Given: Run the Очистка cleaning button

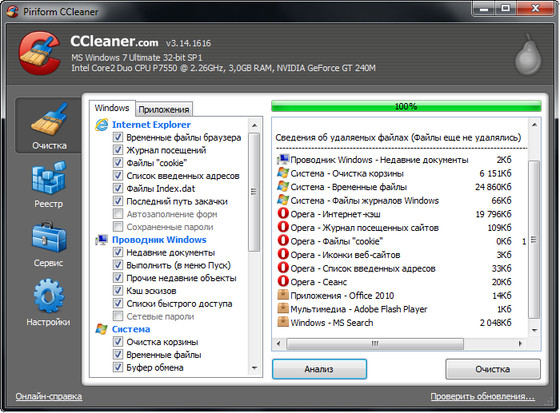Looking at the screenshot, I should tap(493, 369).
